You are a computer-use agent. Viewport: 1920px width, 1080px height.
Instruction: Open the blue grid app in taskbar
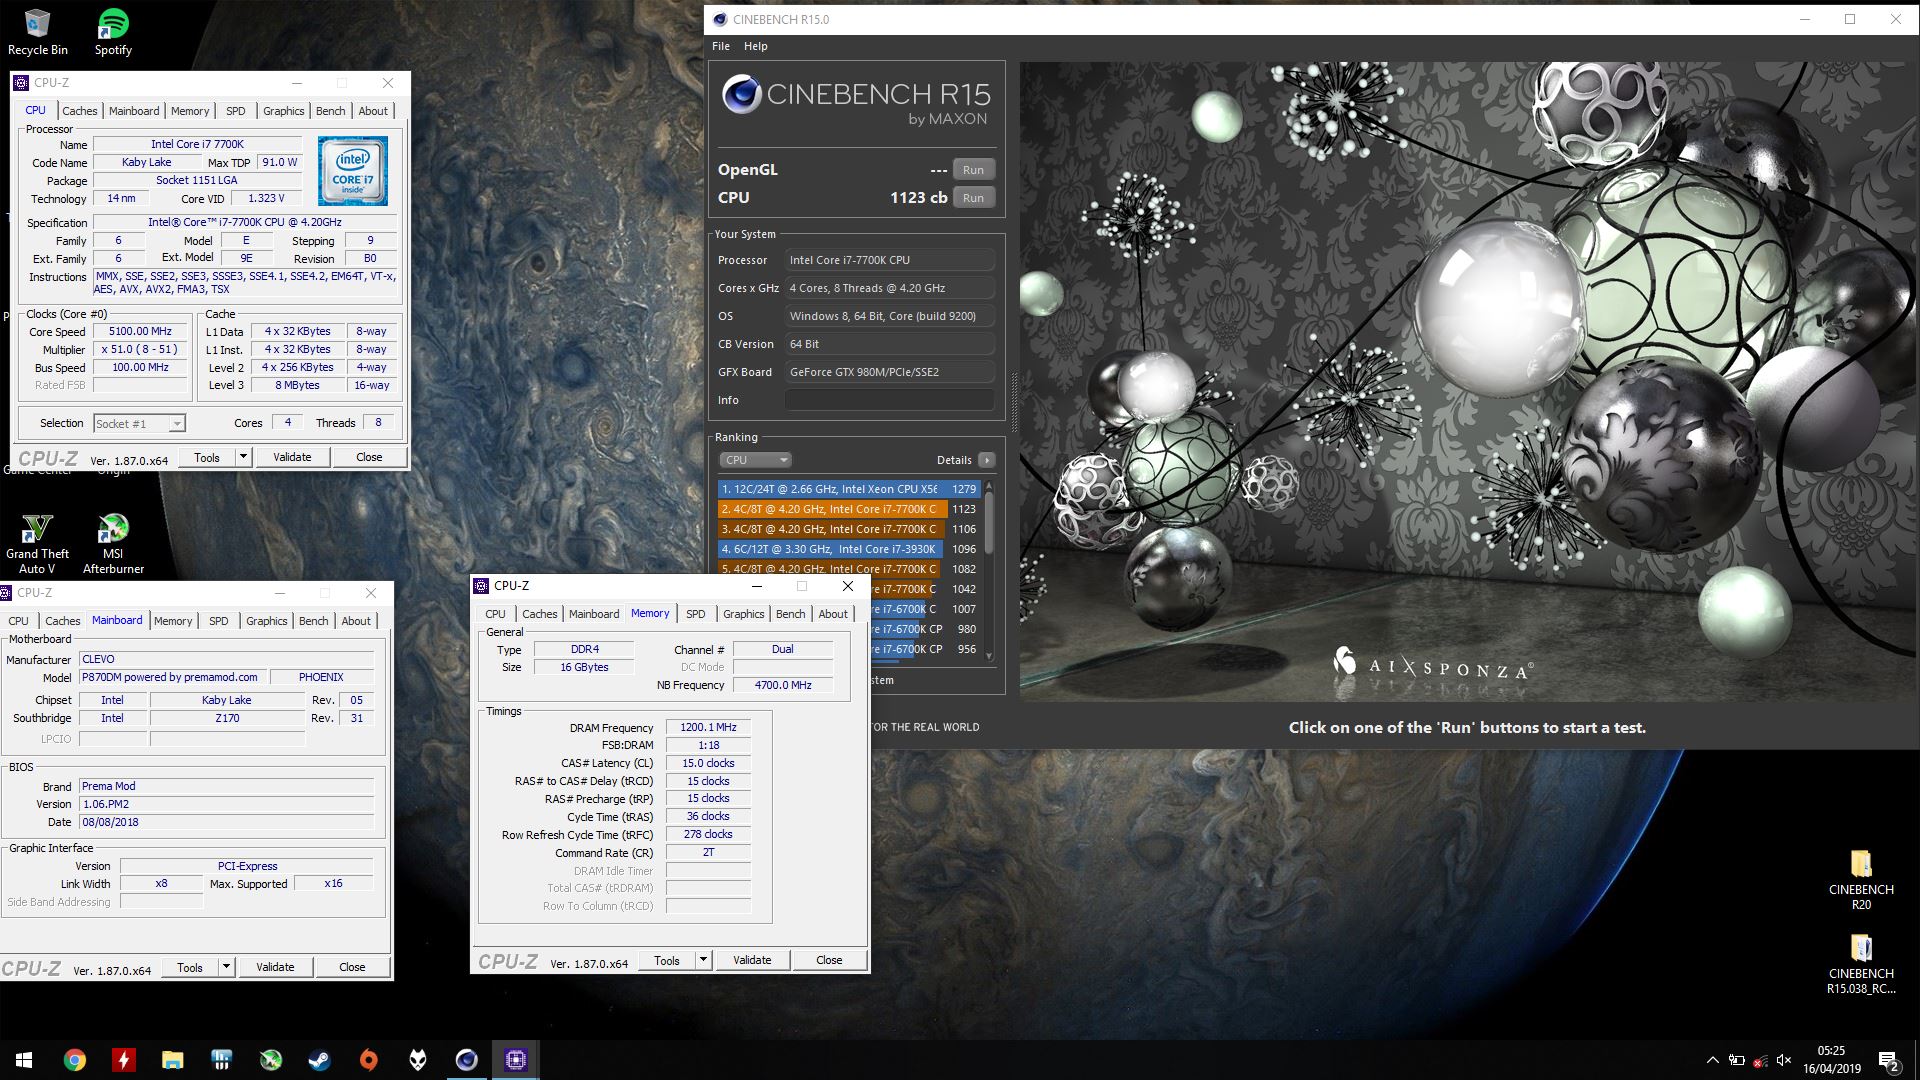(221, 1060)
